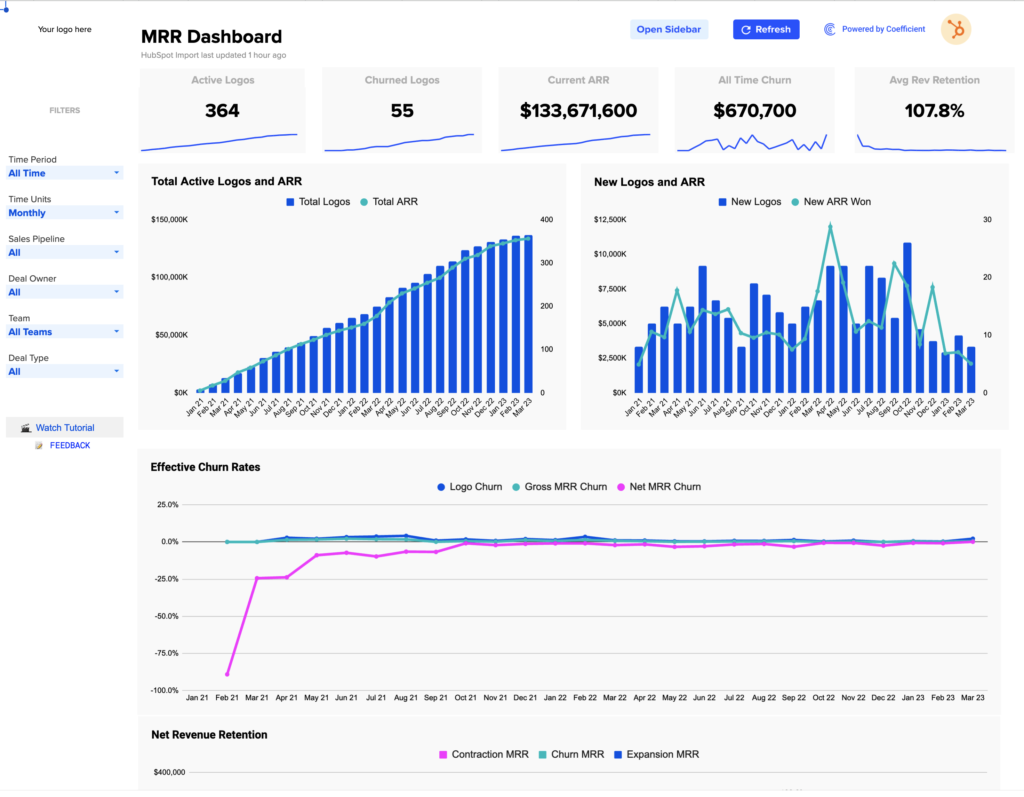Screen dimensions: 1024x797
Task: Expand the Time Units Monthly dropdown
Action: (x=64, y=213)
